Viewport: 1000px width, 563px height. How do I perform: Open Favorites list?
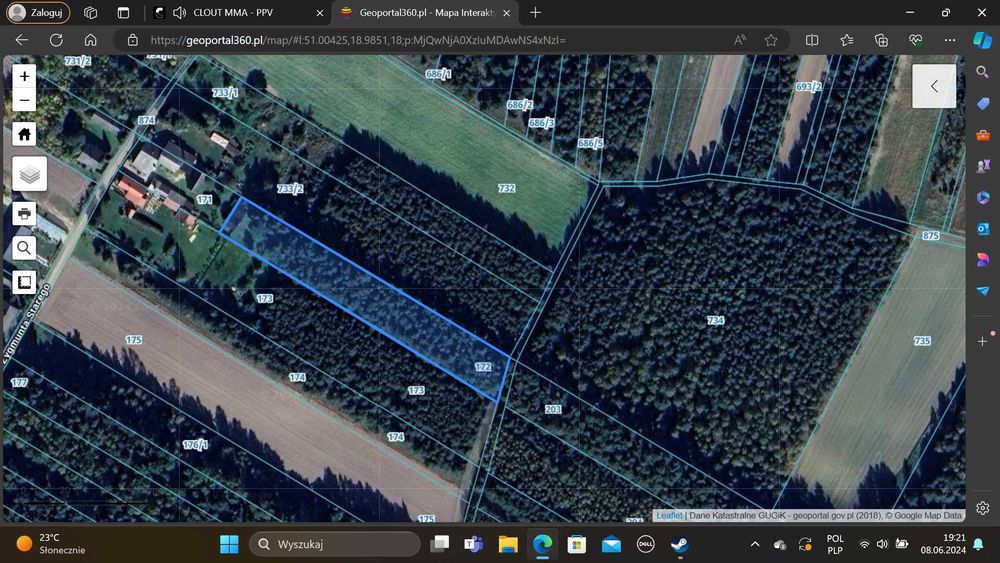[847, 40]
